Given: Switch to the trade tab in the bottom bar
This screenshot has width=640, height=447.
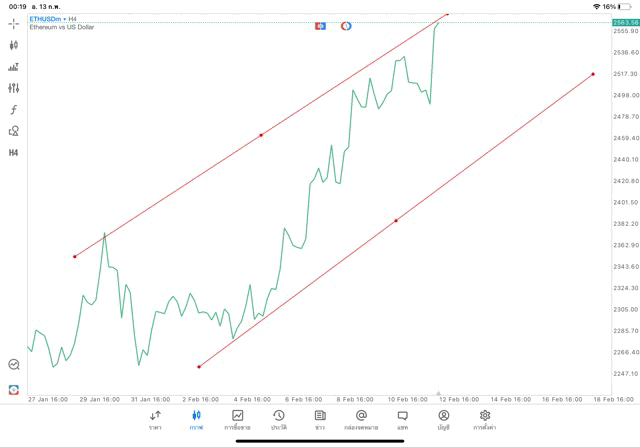Looking at the screenshot, I should [x=237, y=419].
